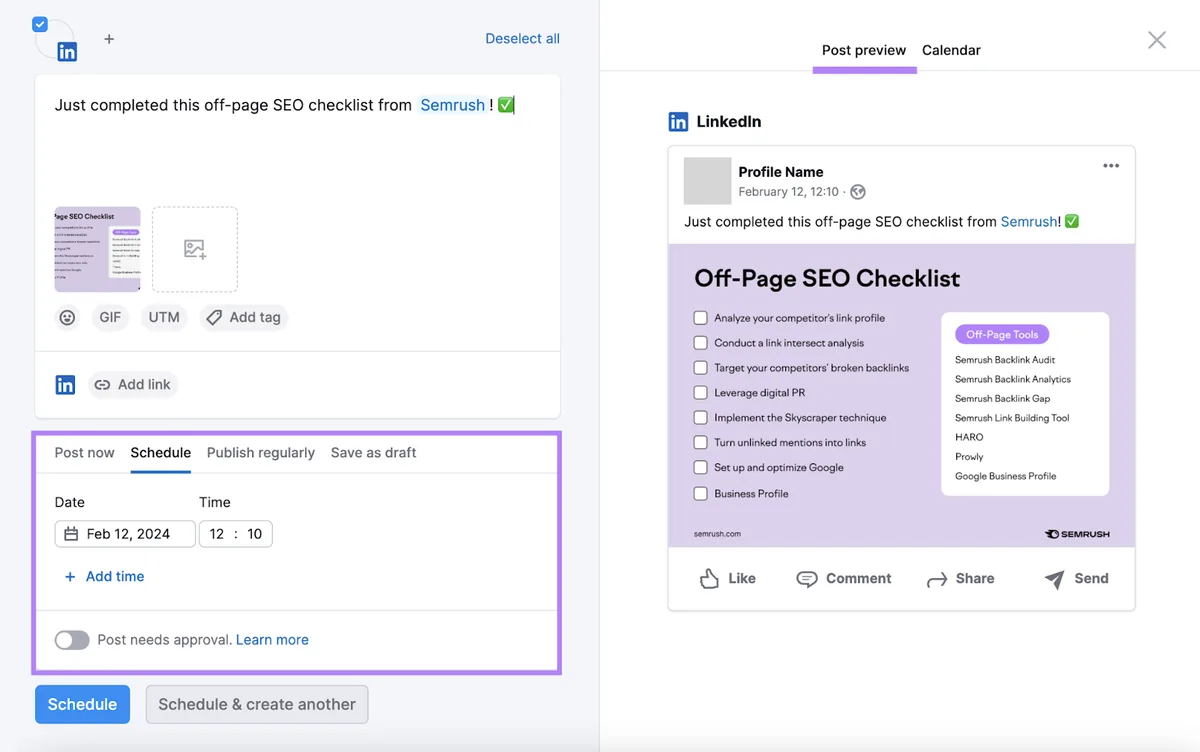Click Add tag button
The height and width of the screenshot is (752, 1200).
244,317
